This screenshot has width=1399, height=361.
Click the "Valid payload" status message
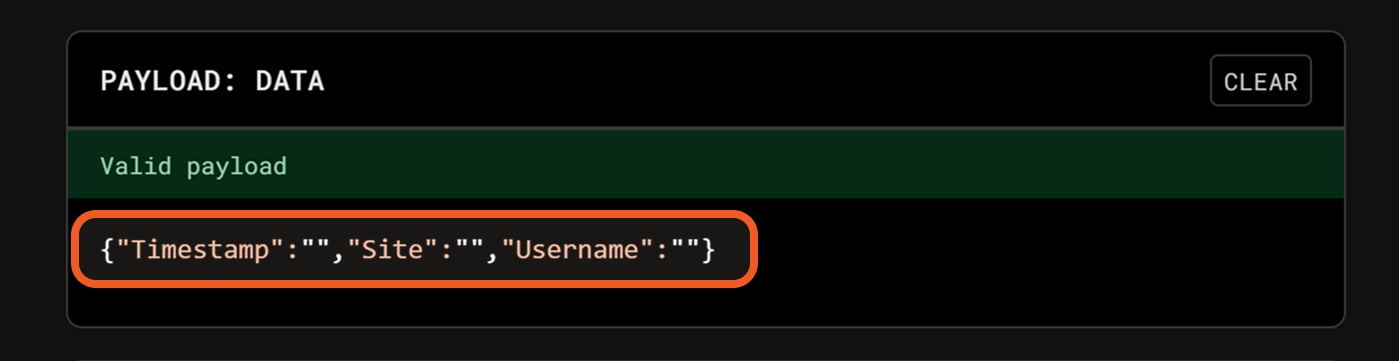coord(193,165)
